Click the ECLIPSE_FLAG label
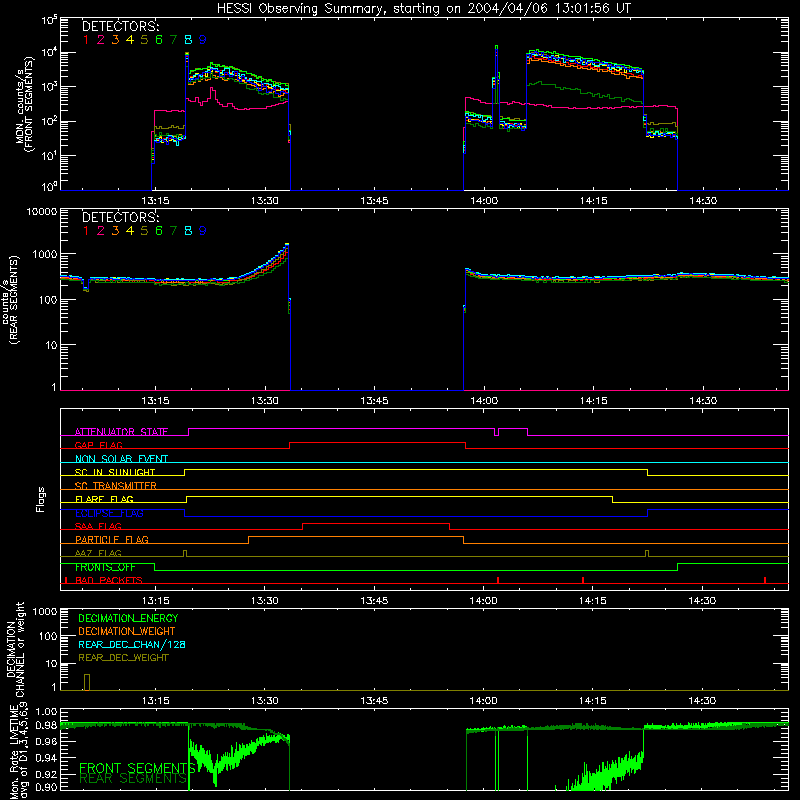Image resolution: width=800 pixels, height=800 pixels. coord(109,513)
